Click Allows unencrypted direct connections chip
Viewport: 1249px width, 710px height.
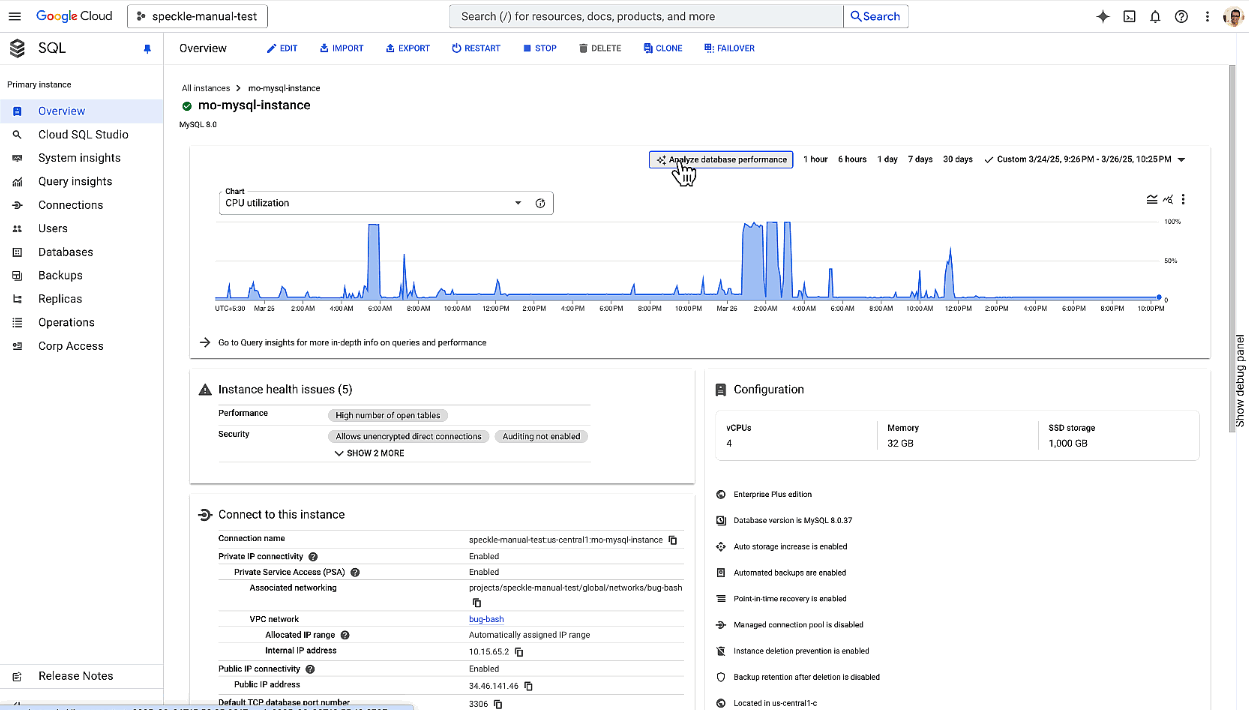coord(408,436)
